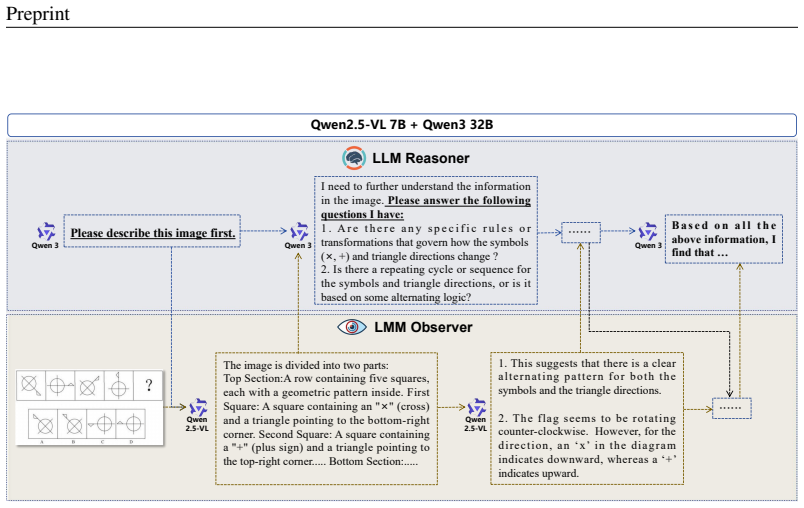Image resolution: width=804 pixels, height=508 pixels.
Task: Click 'Please answer the following questions I have:' text
Action: [x=426, y=207]
